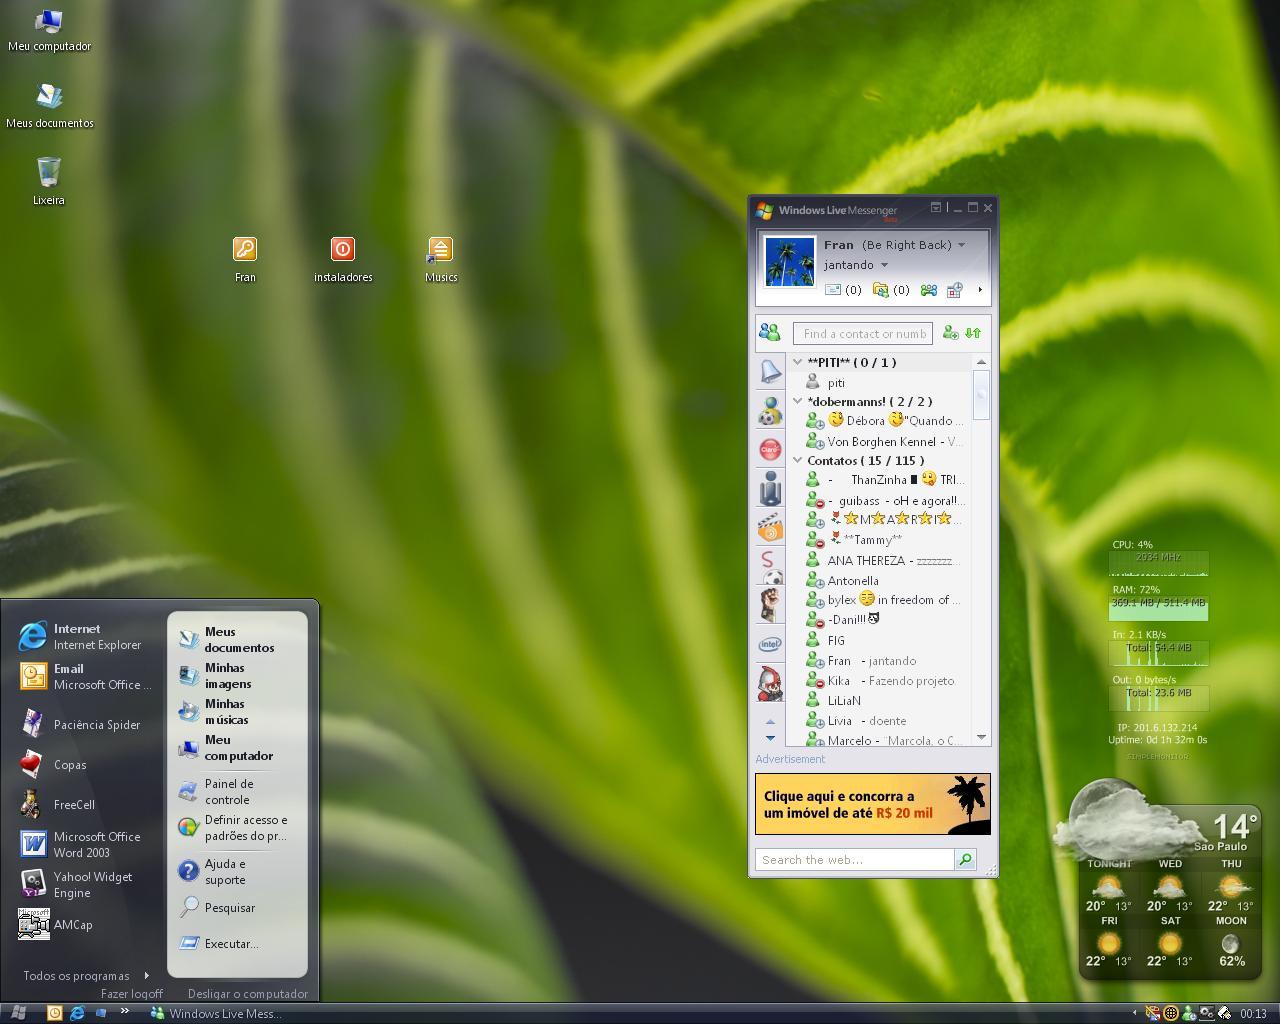Click the contacts icon beside the search field
The height and width of the screenshot is (1024, 1280).
769,333
